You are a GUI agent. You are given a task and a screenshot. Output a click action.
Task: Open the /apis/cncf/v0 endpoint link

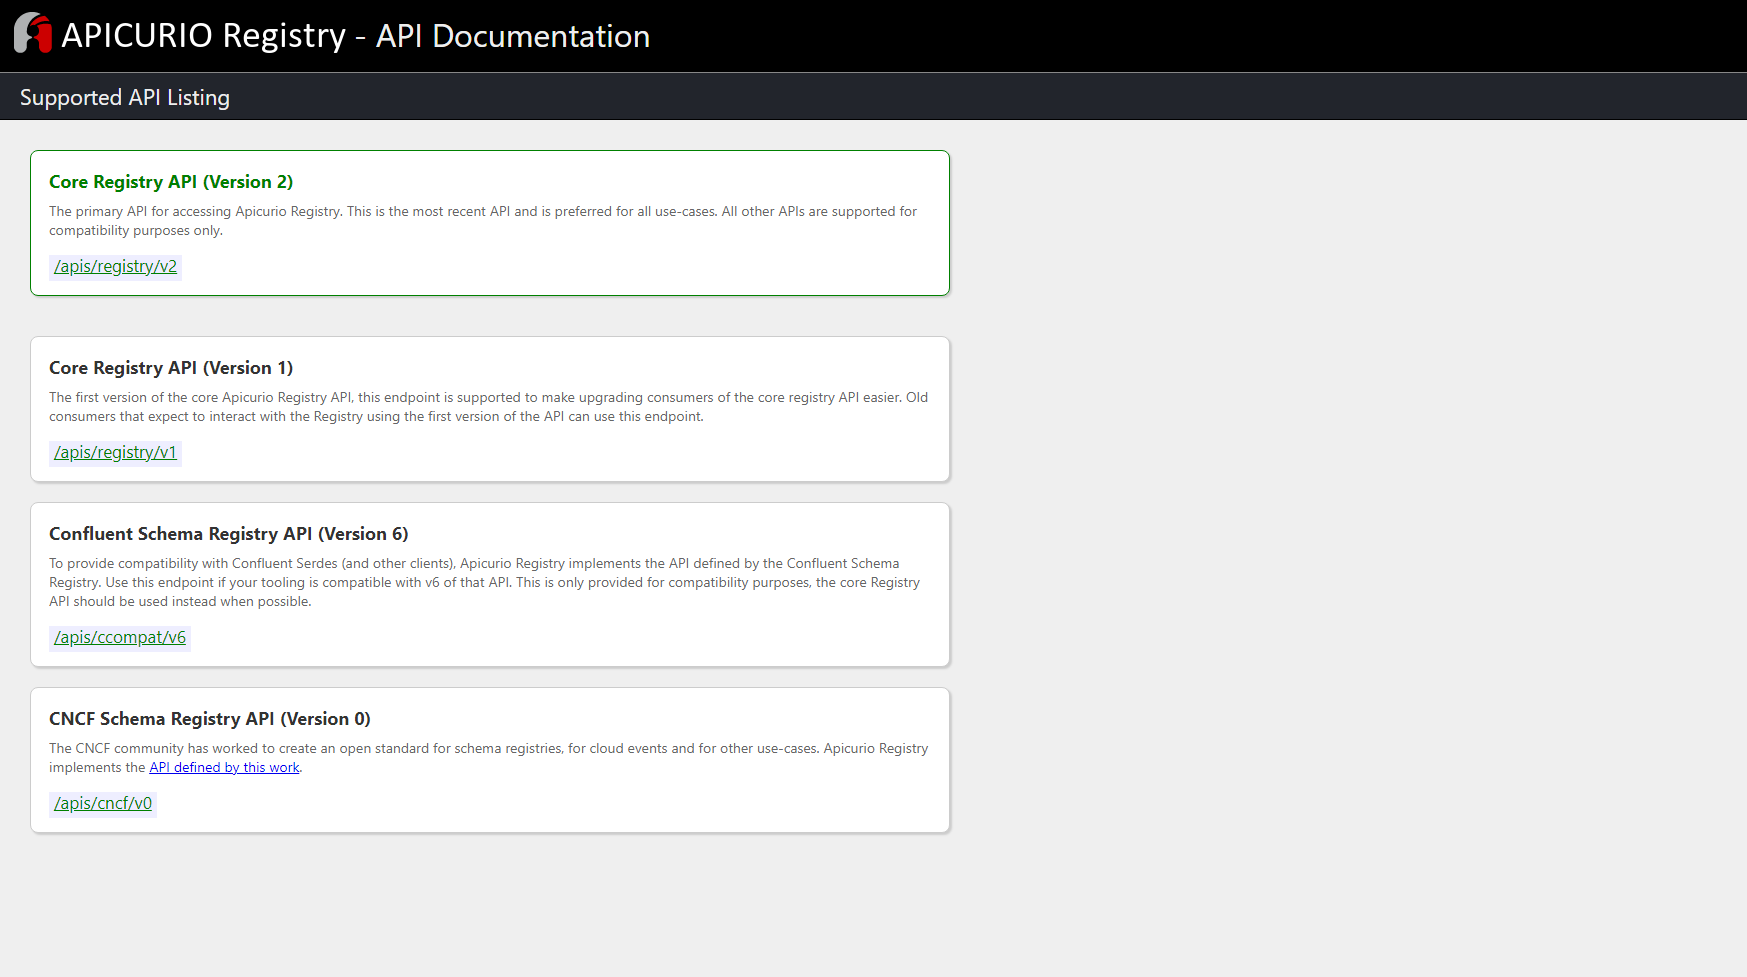[x=102, y=803]
